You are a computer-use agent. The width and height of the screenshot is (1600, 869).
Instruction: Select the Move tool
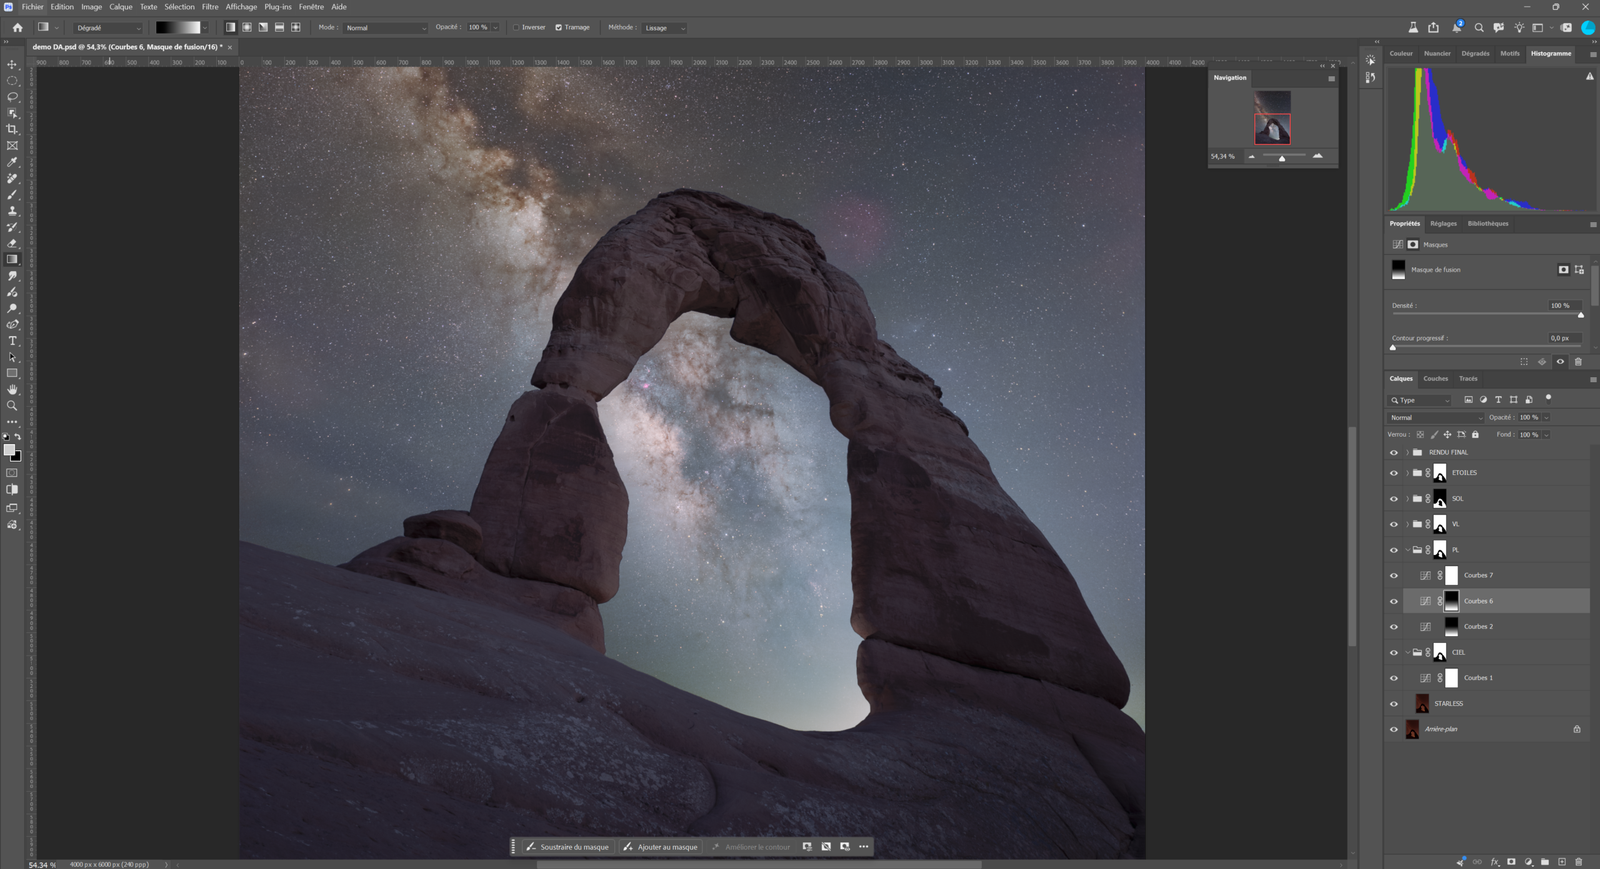pyautogui.click(x=12, y=65)
